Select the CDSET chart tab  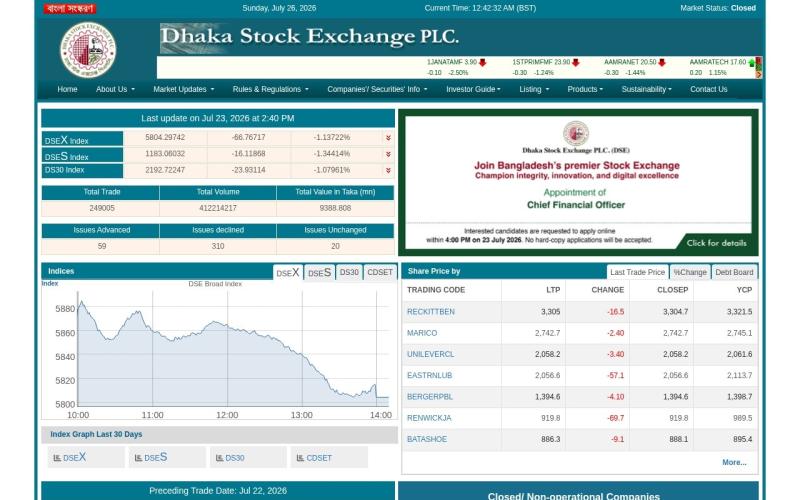pyautogui.click(x=380, y=272)
